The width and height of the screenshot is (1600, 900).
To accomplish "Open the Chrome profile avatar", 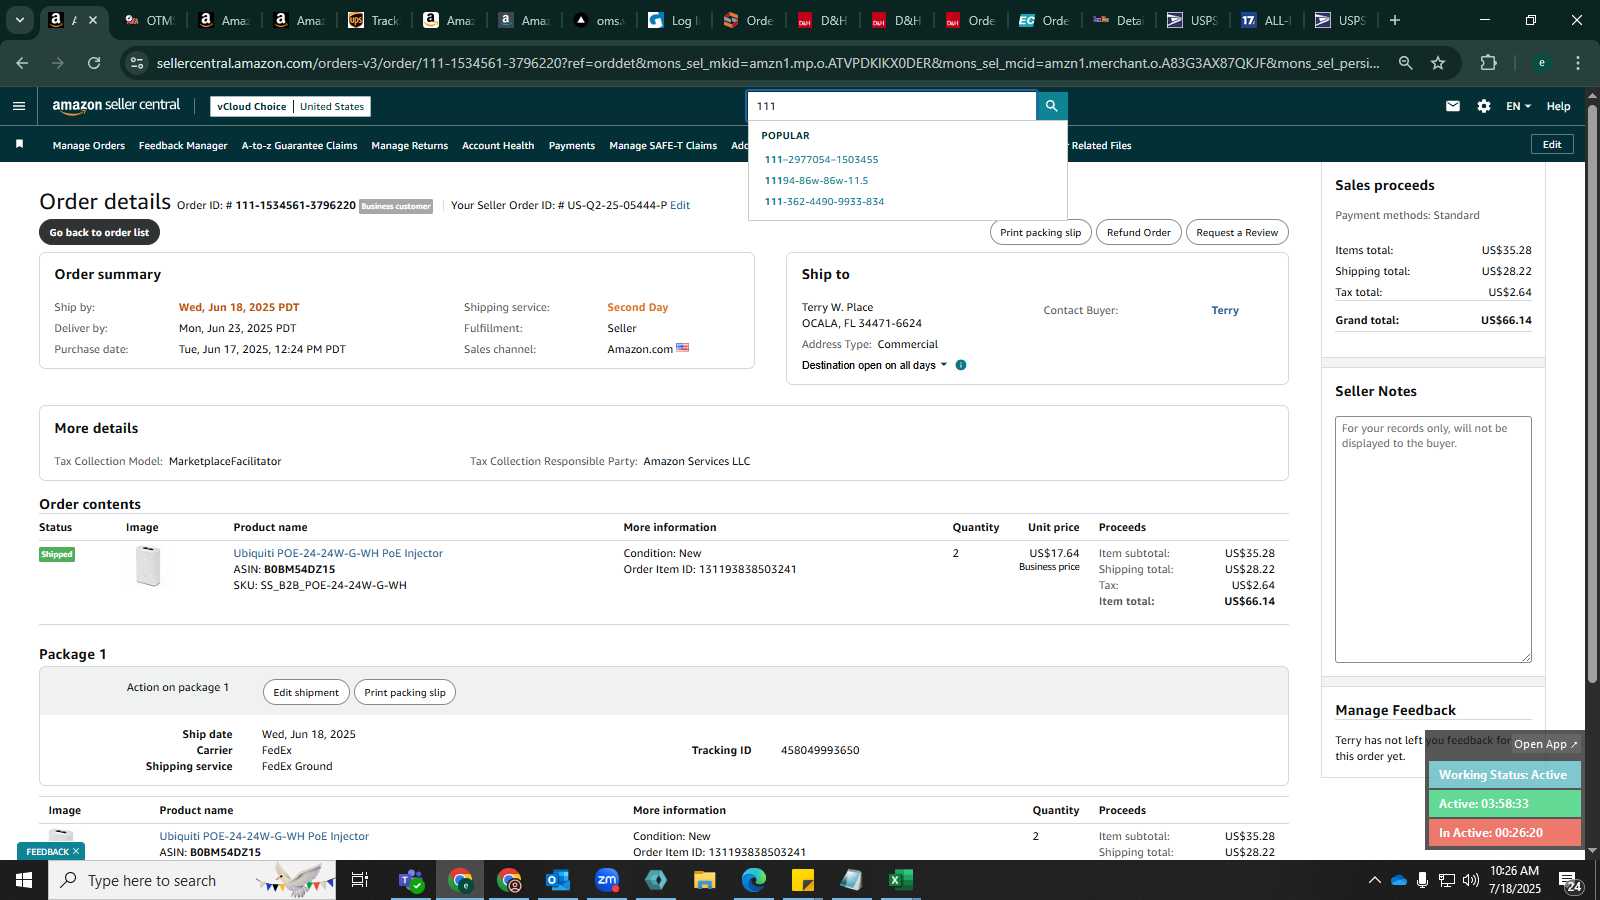I will coord(1542,63).
